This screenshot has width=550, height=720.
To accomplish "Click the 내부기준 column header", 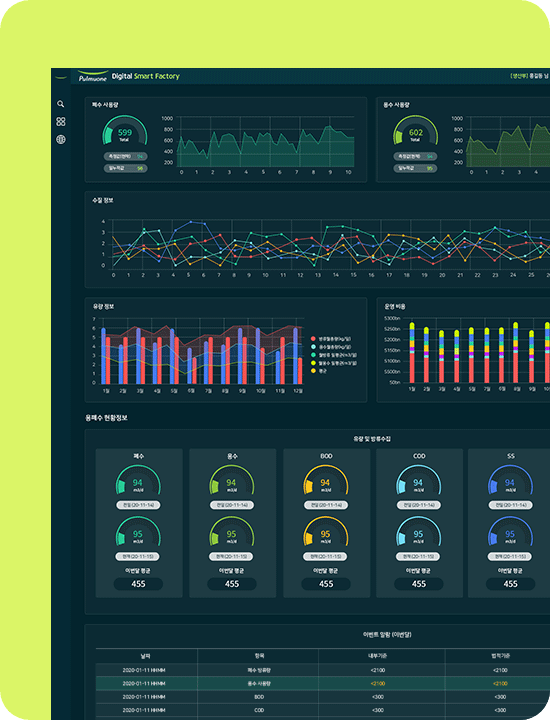I will pos(378,656).
